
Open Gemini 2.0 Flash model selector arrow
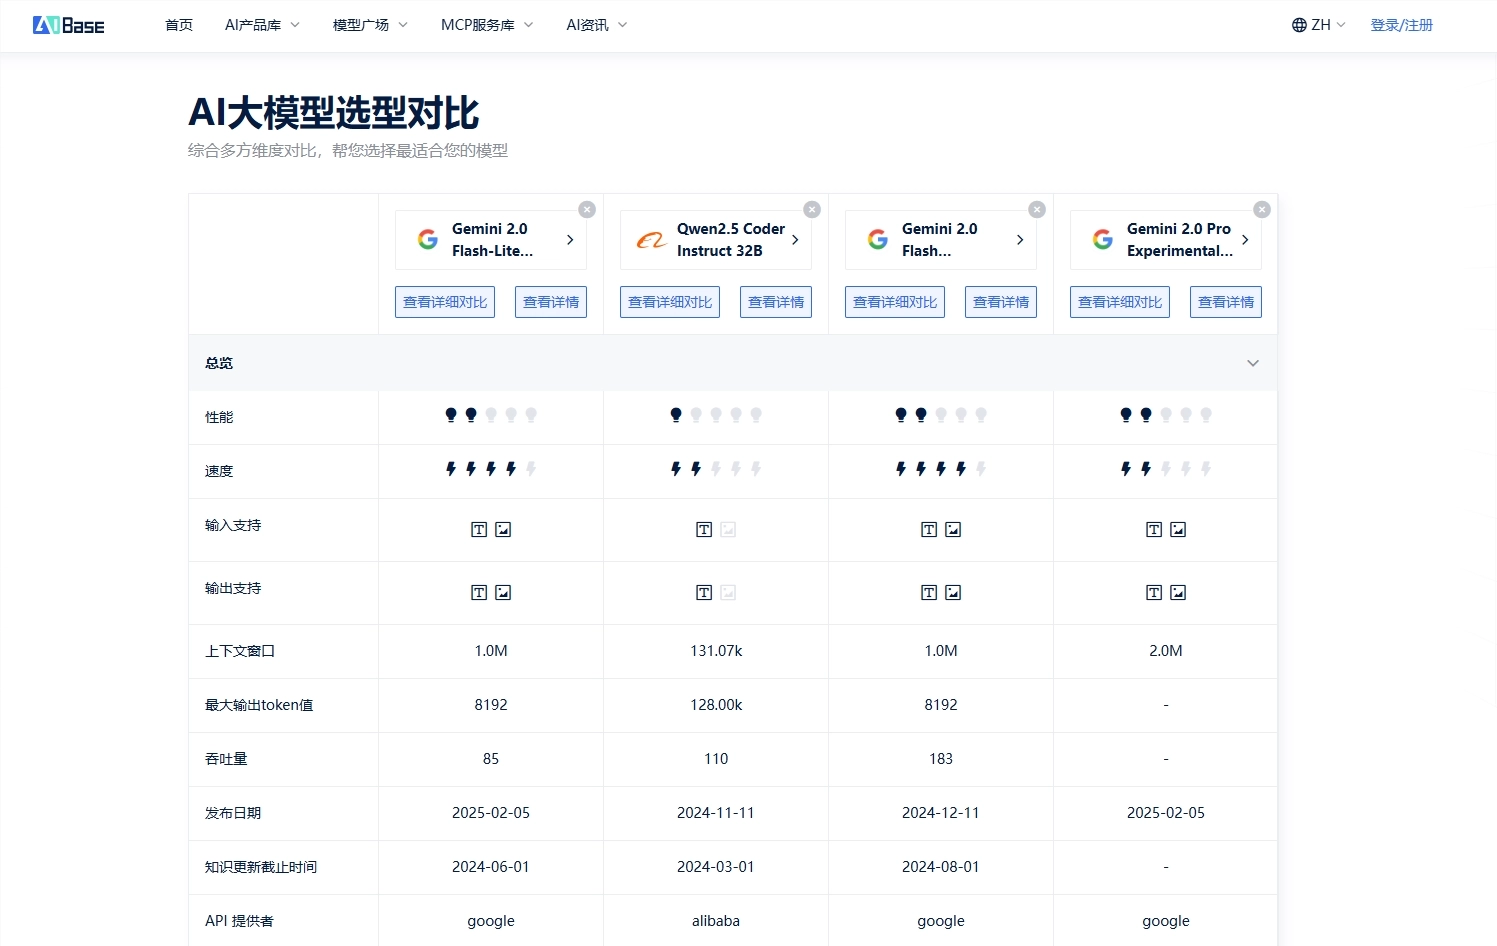tap(1020, 240)
